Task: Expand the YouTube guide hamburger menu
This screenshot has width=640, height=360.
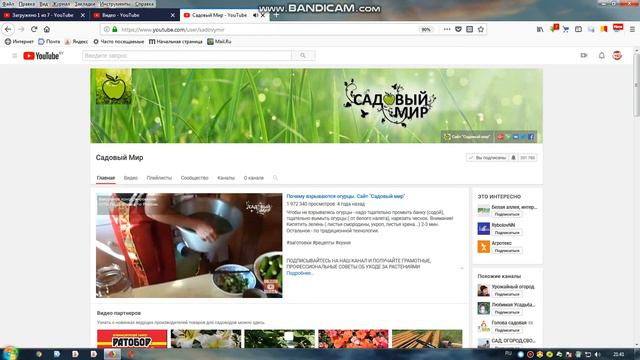Action: [x=15, y=56]
